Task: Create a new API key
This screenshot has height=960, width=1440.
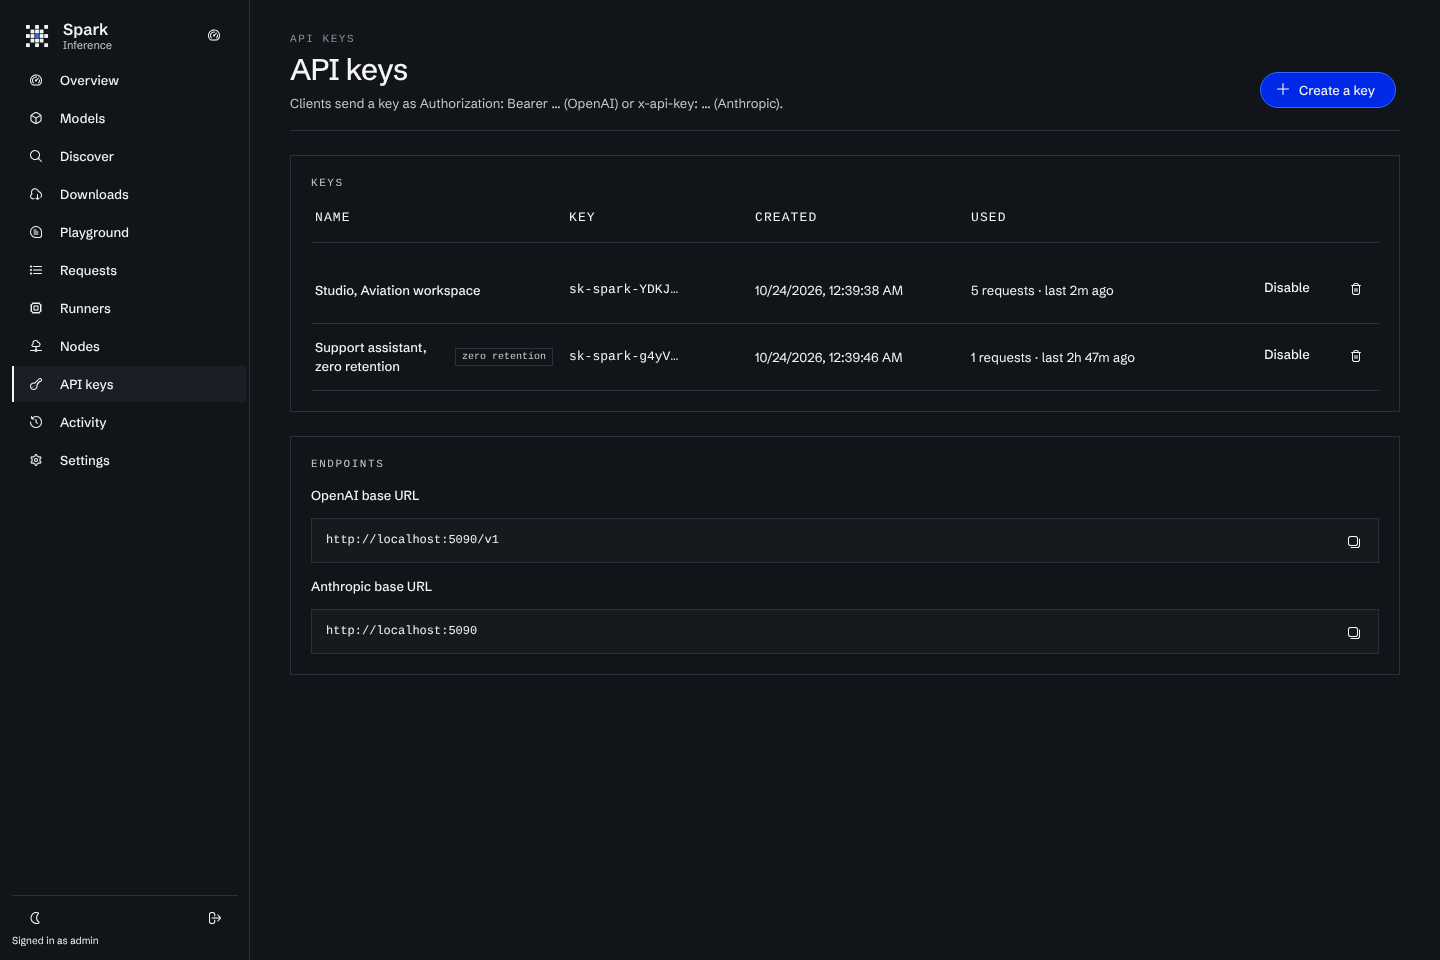Action: point(1327,90)
